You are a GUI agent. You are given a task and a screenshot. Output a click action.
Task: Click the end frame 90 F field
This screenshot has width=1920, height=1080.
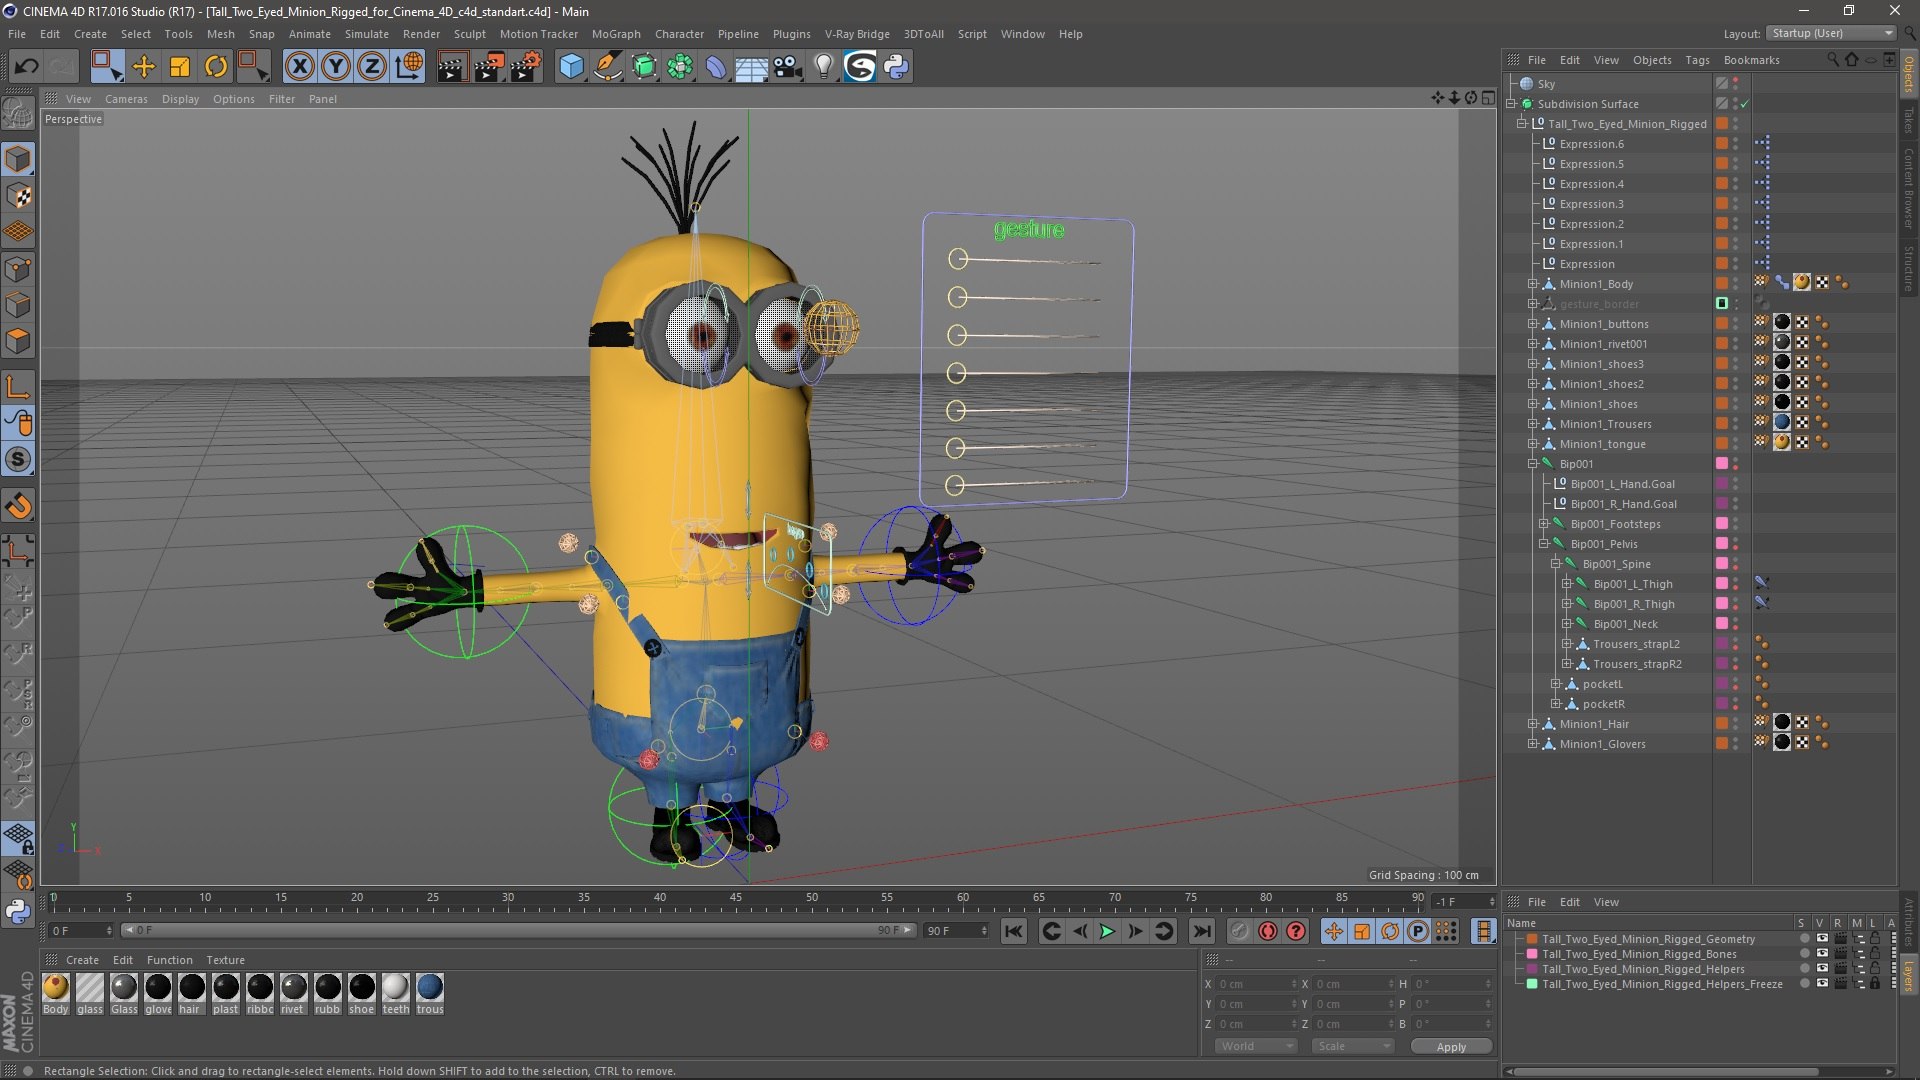click(x=956, y=931)
